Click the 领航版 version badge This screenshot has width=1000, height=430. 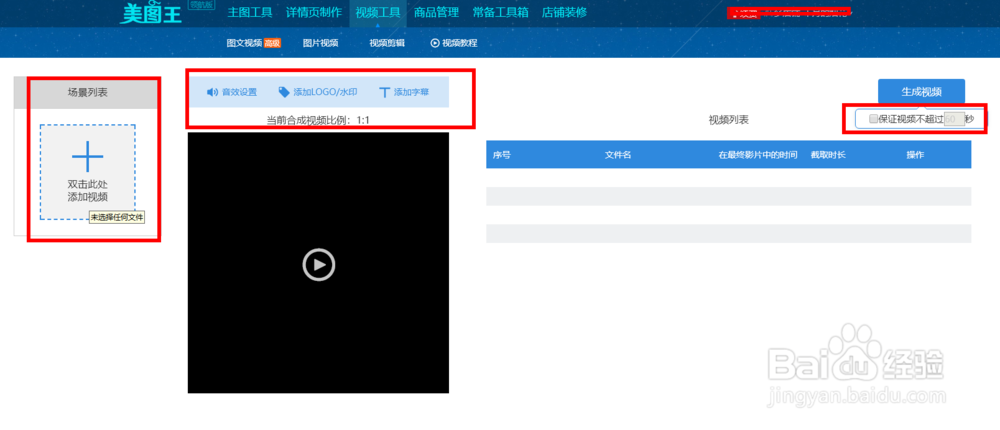[x=202, y=4]
